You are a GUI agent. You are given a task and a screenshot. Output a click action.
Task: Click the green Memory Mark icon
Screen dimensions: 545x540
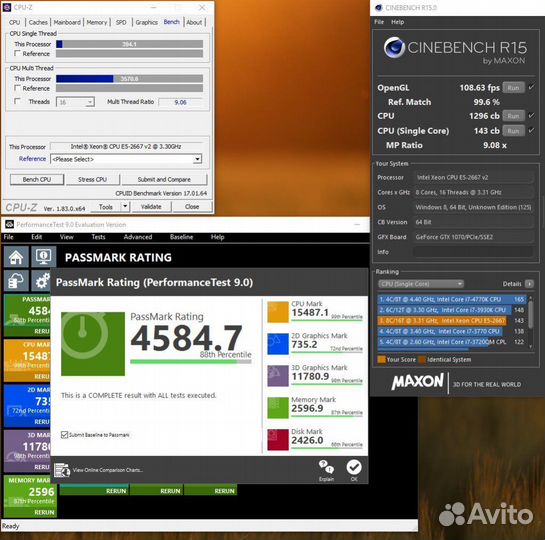coord(278,408)
